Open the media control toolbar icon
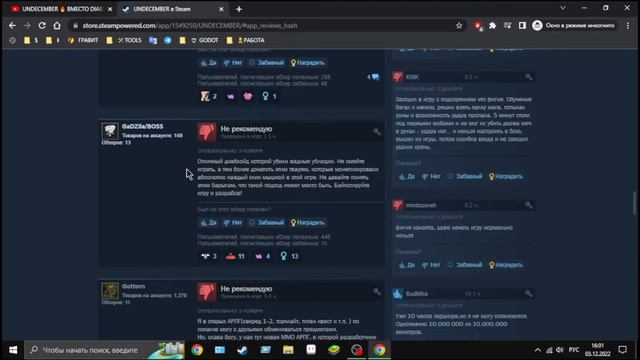 click(x=507, y=25)
